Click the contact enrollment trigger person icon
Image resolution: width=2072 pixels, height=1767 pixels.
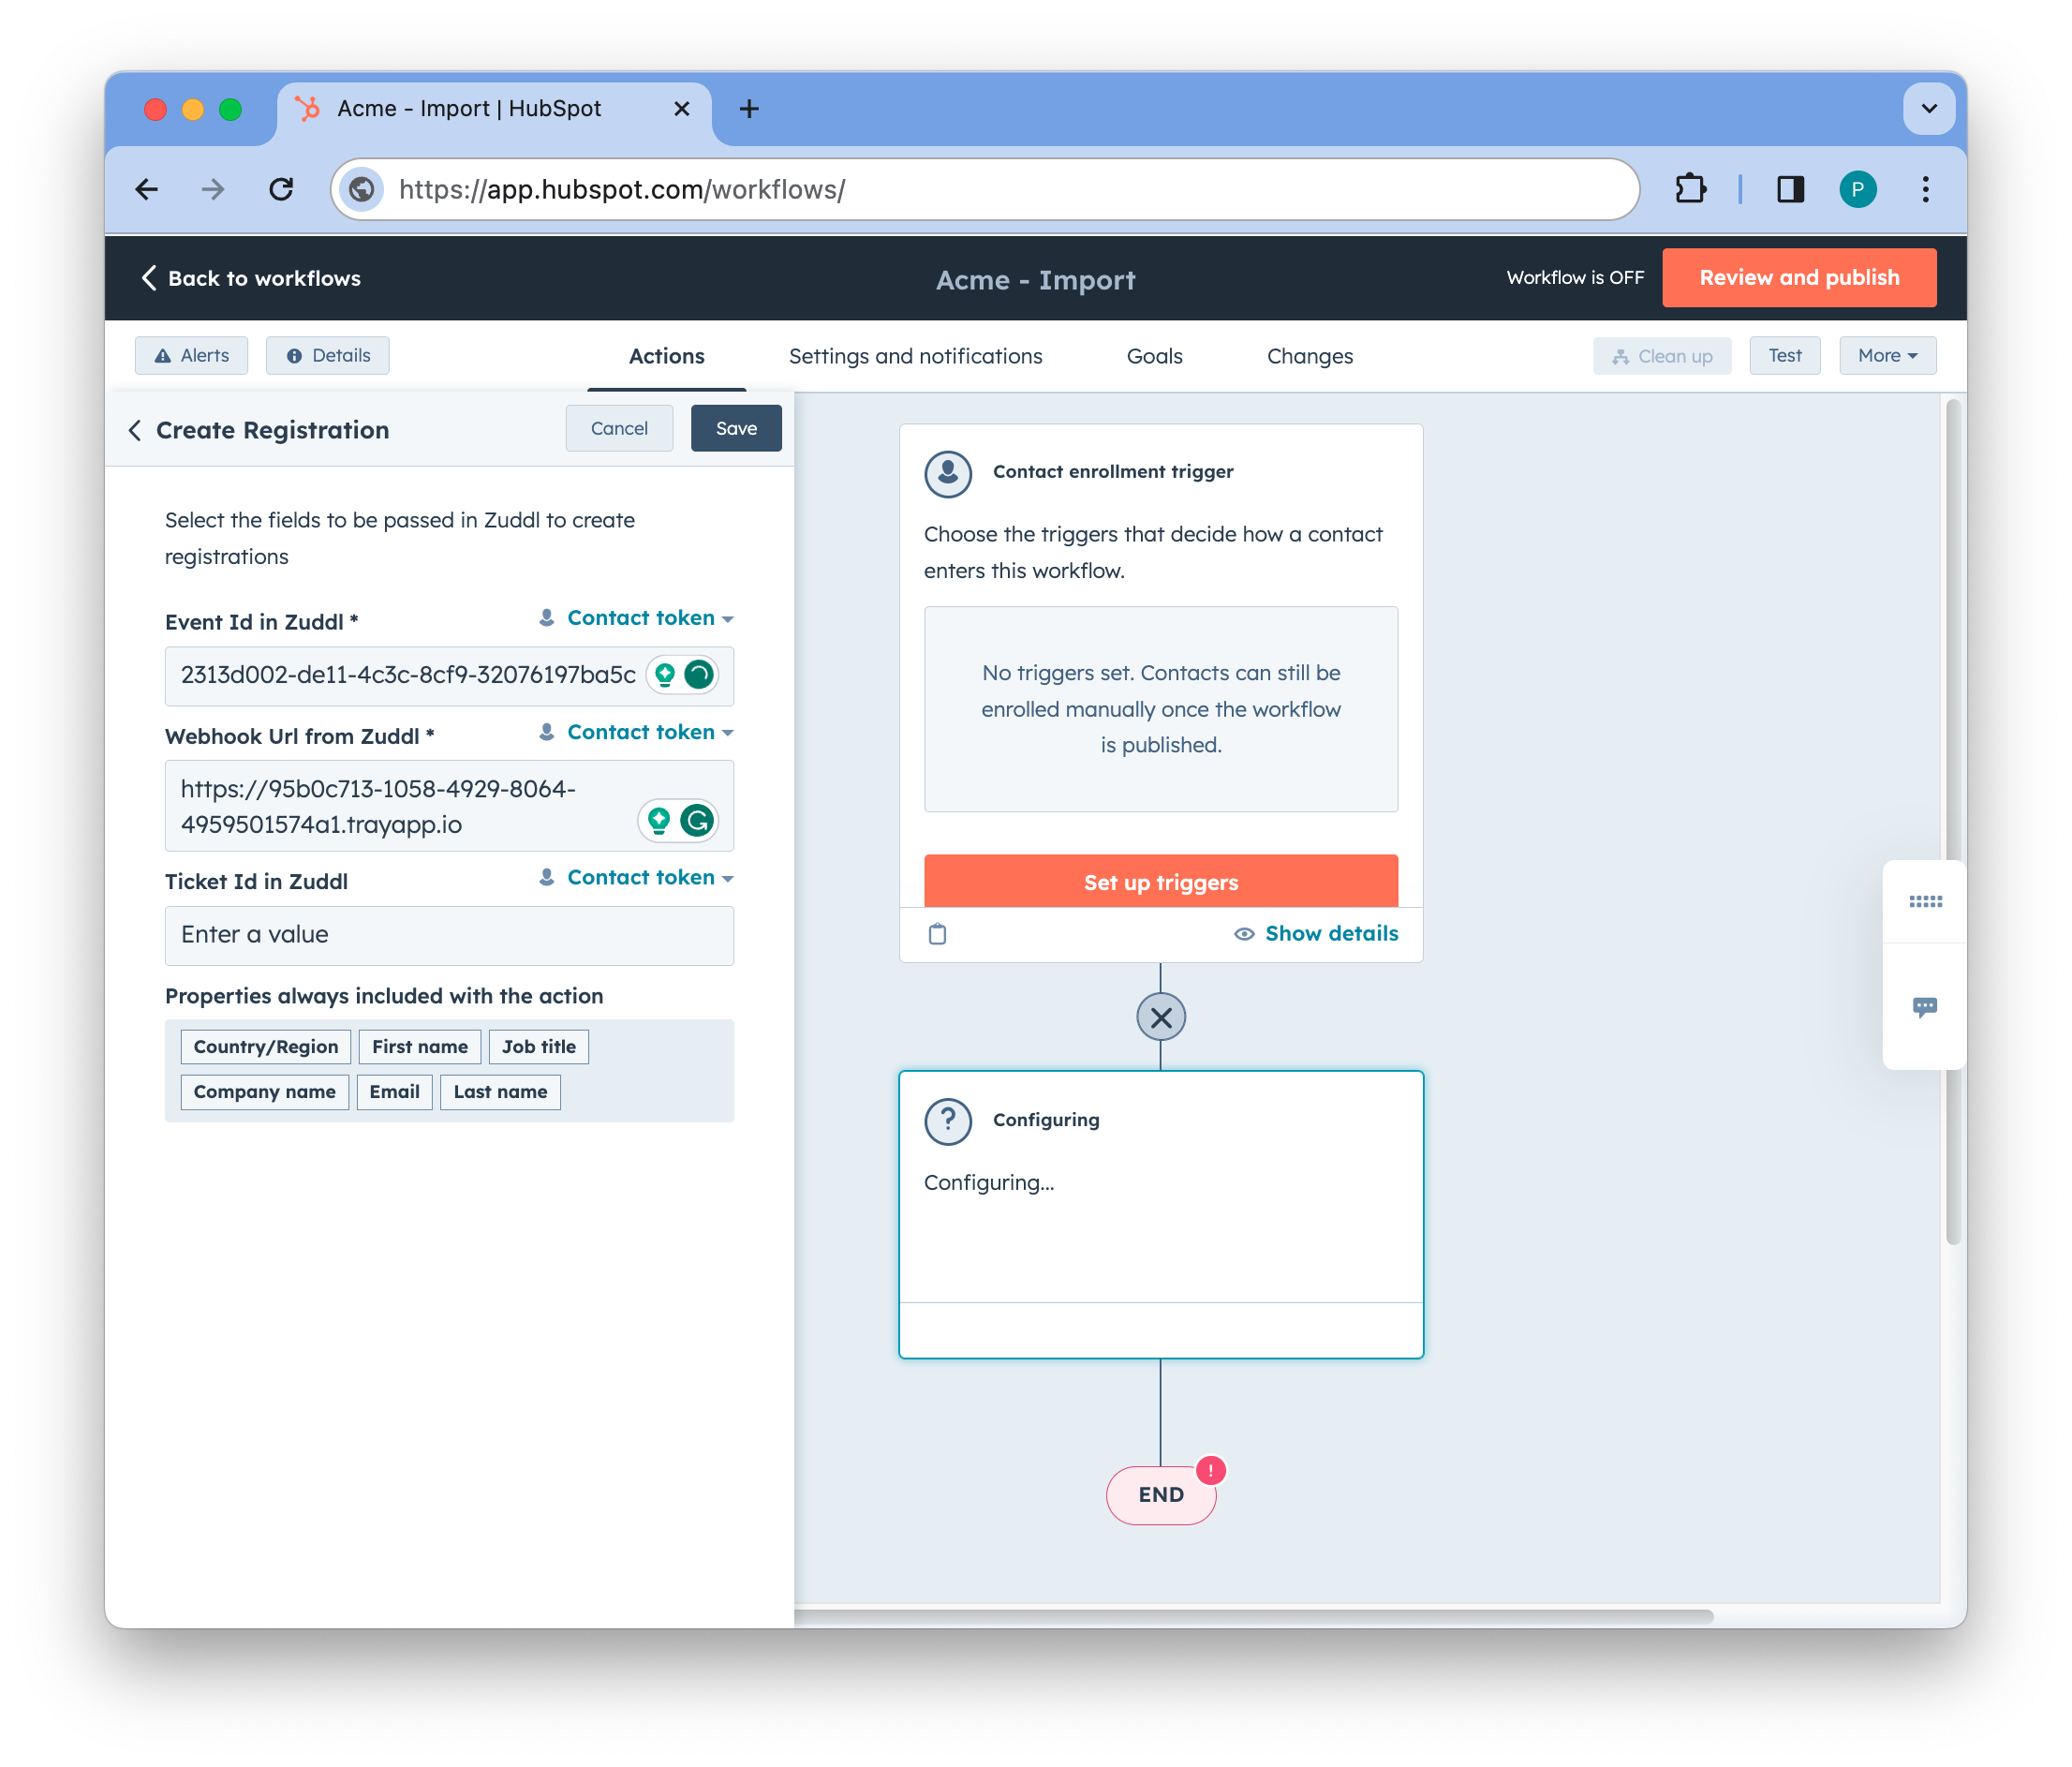tap(948, 474)
